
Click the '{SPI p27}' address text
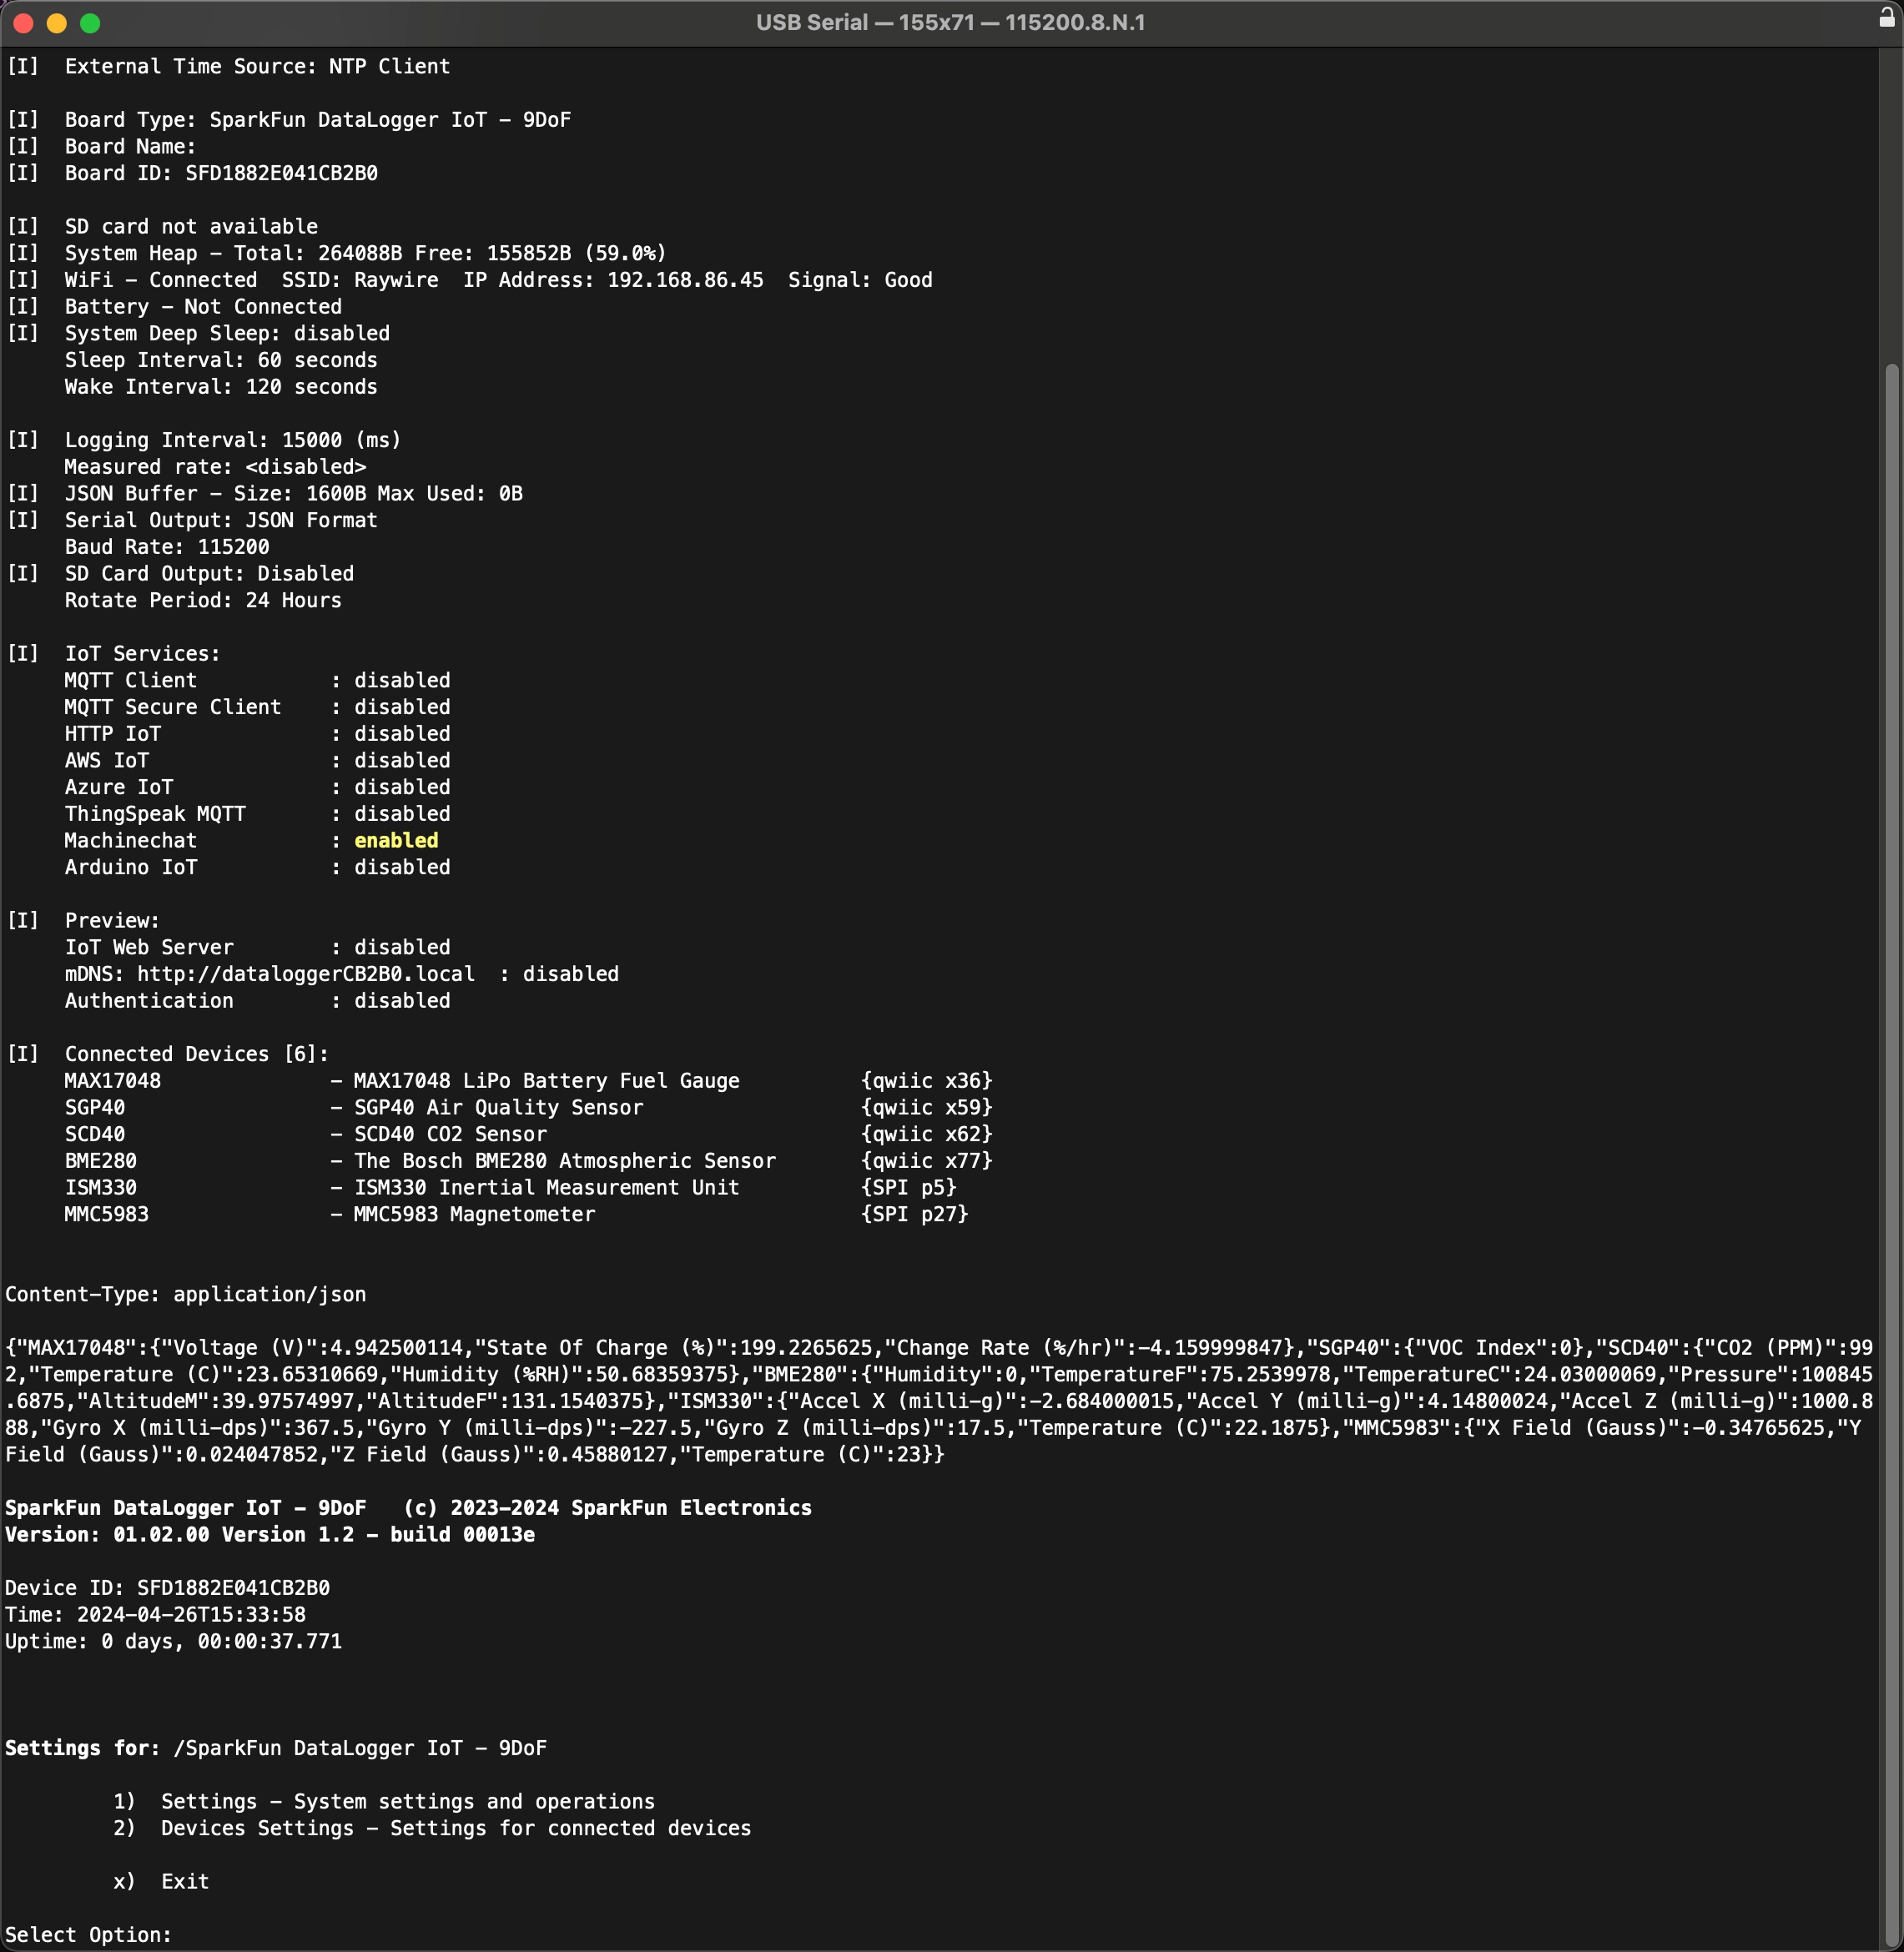915,1214
